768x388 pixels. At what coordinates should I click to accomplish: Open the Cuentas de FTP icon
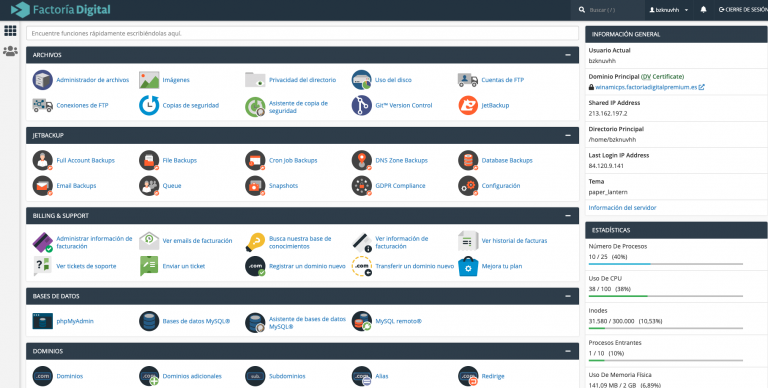468,80
